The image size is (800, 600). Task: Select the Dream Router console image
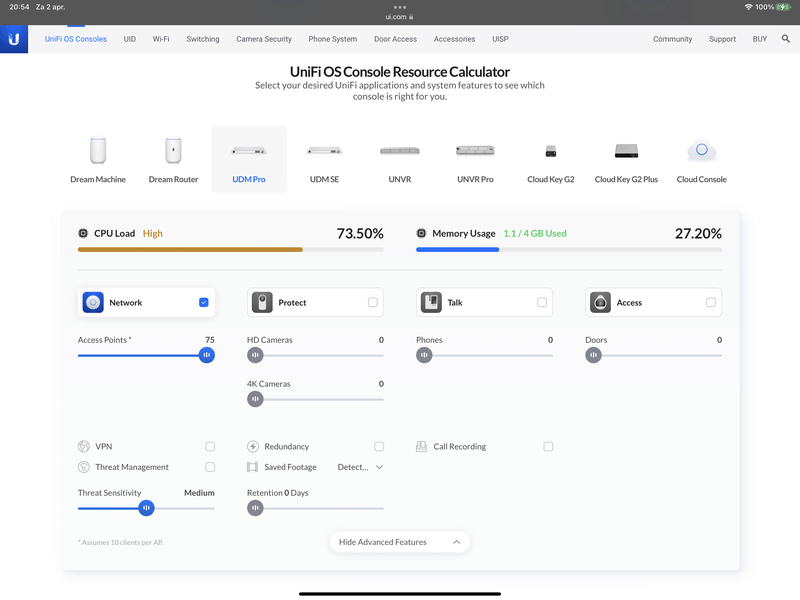tap(173, 151)
